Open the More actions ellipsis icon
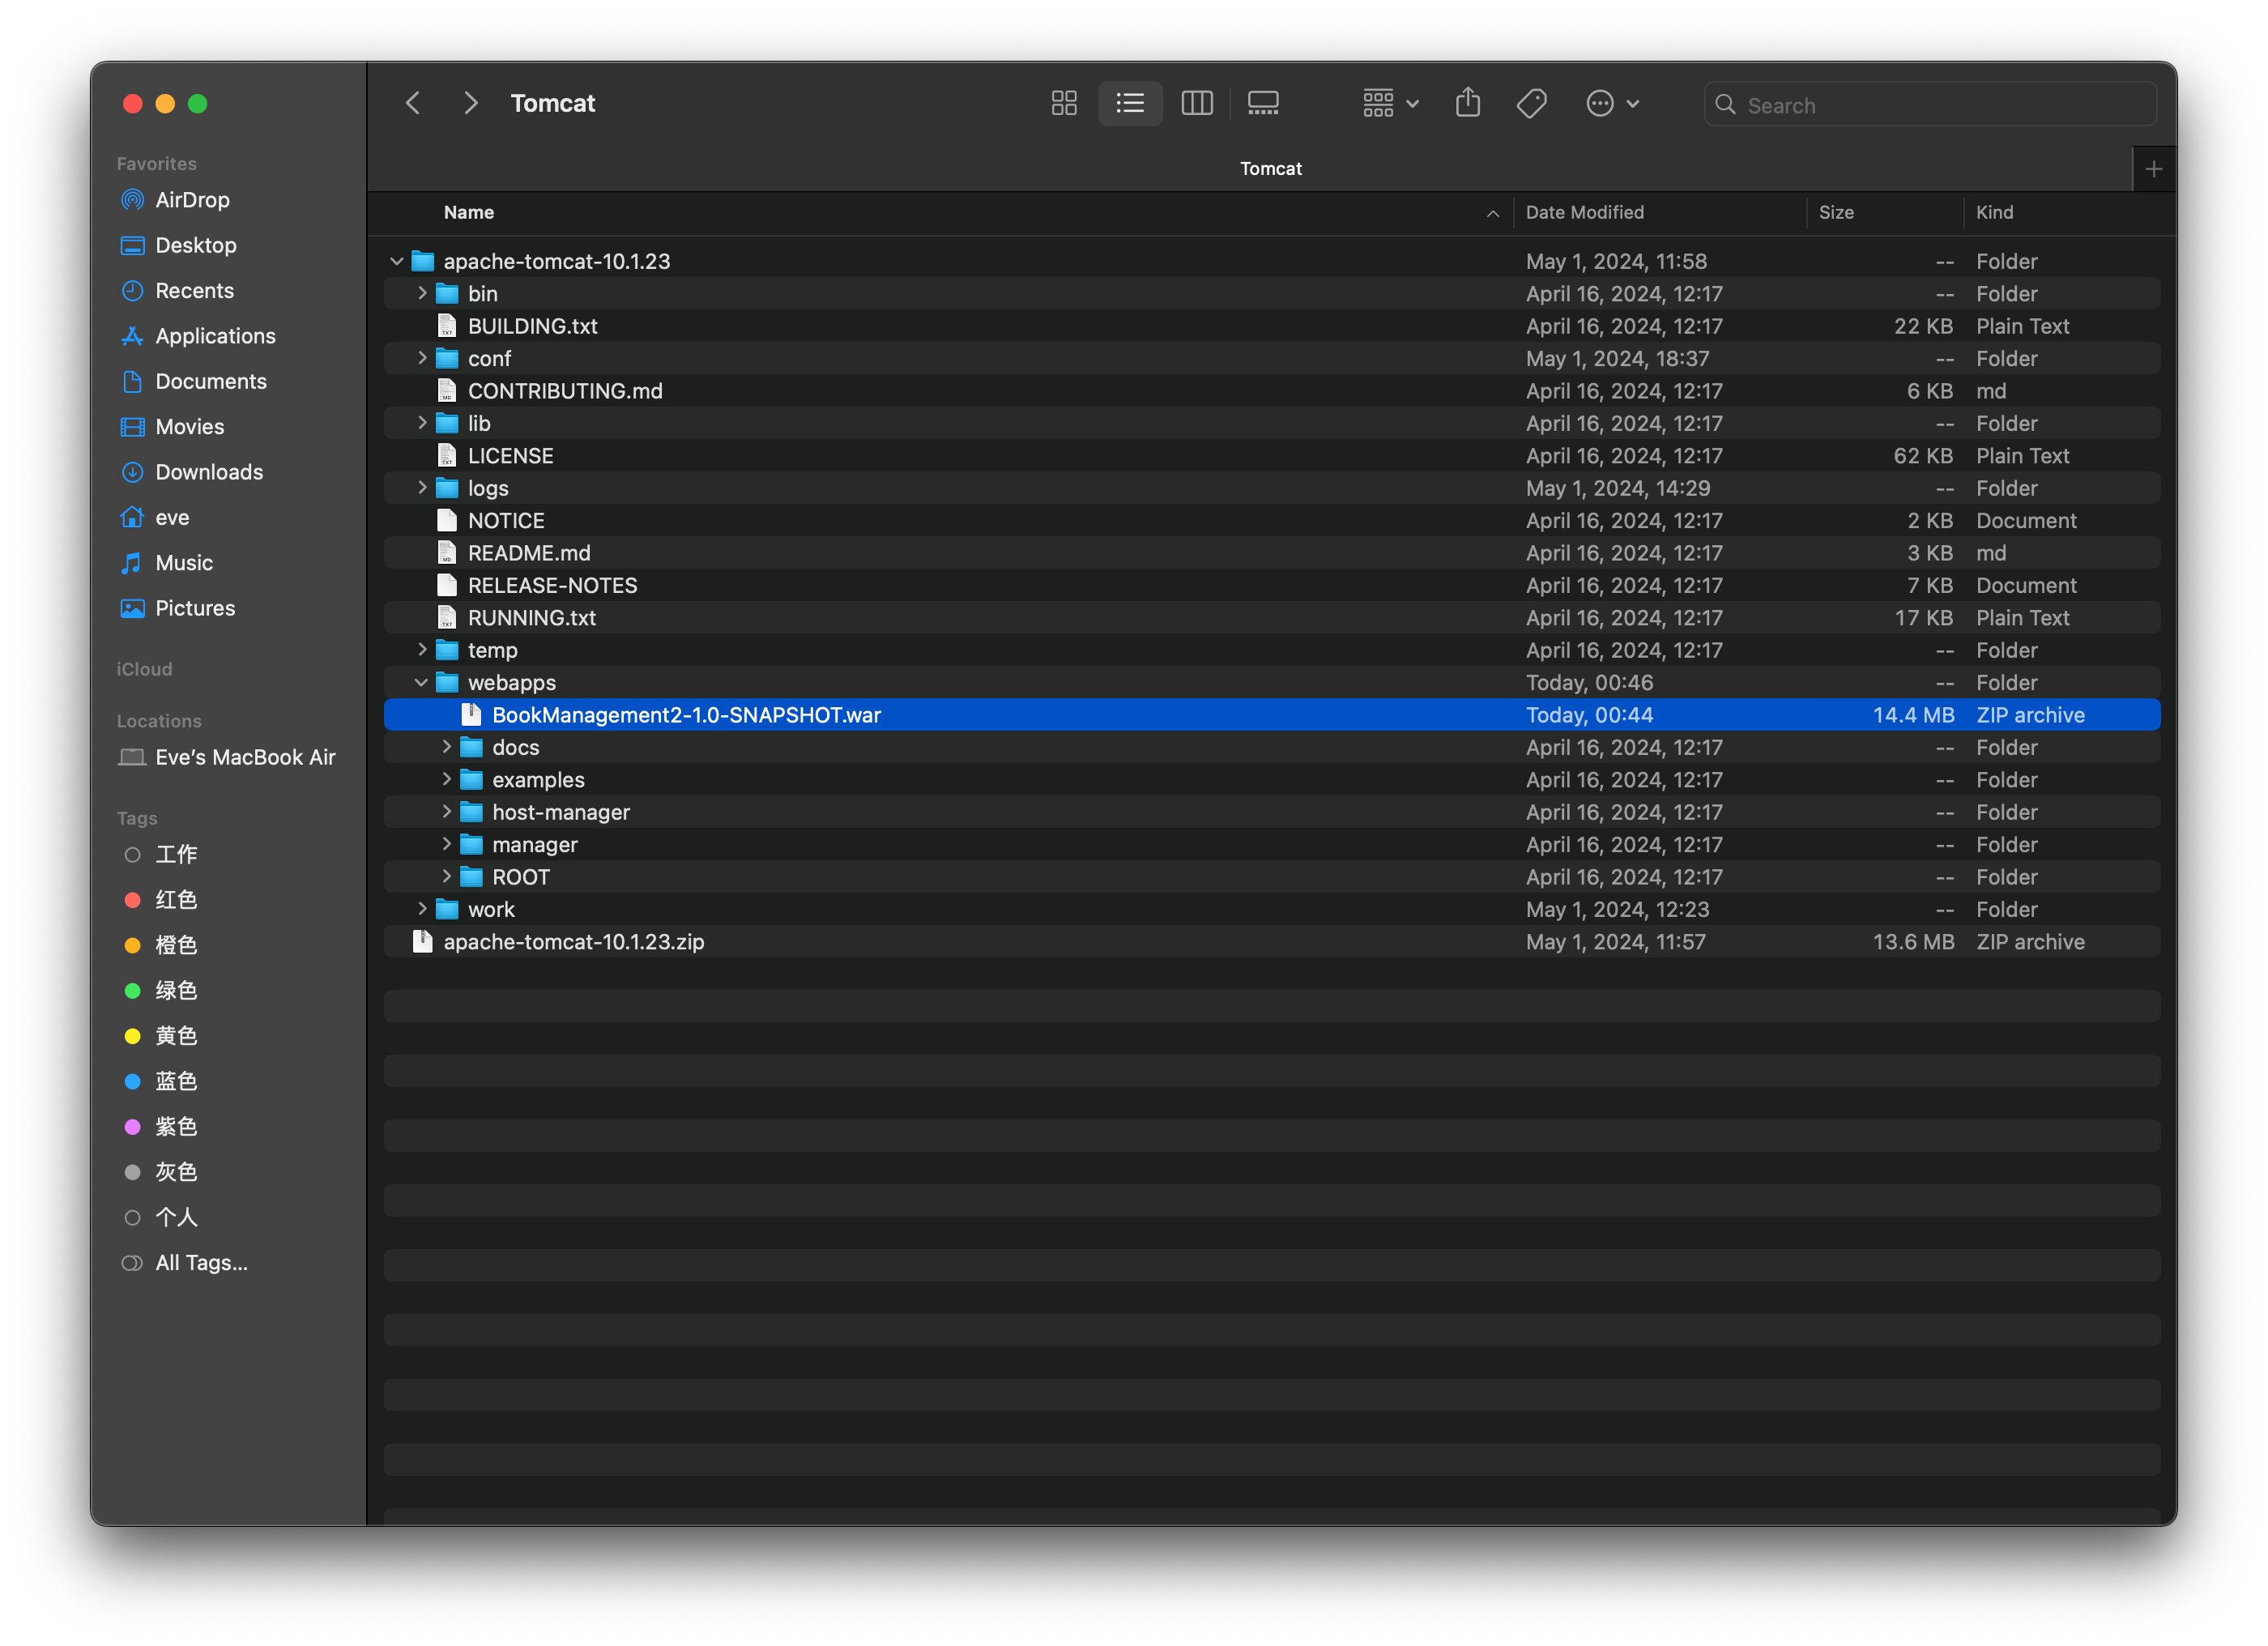The image size is (2268, 1646). pyautogui.click(x=1601, y=103)
